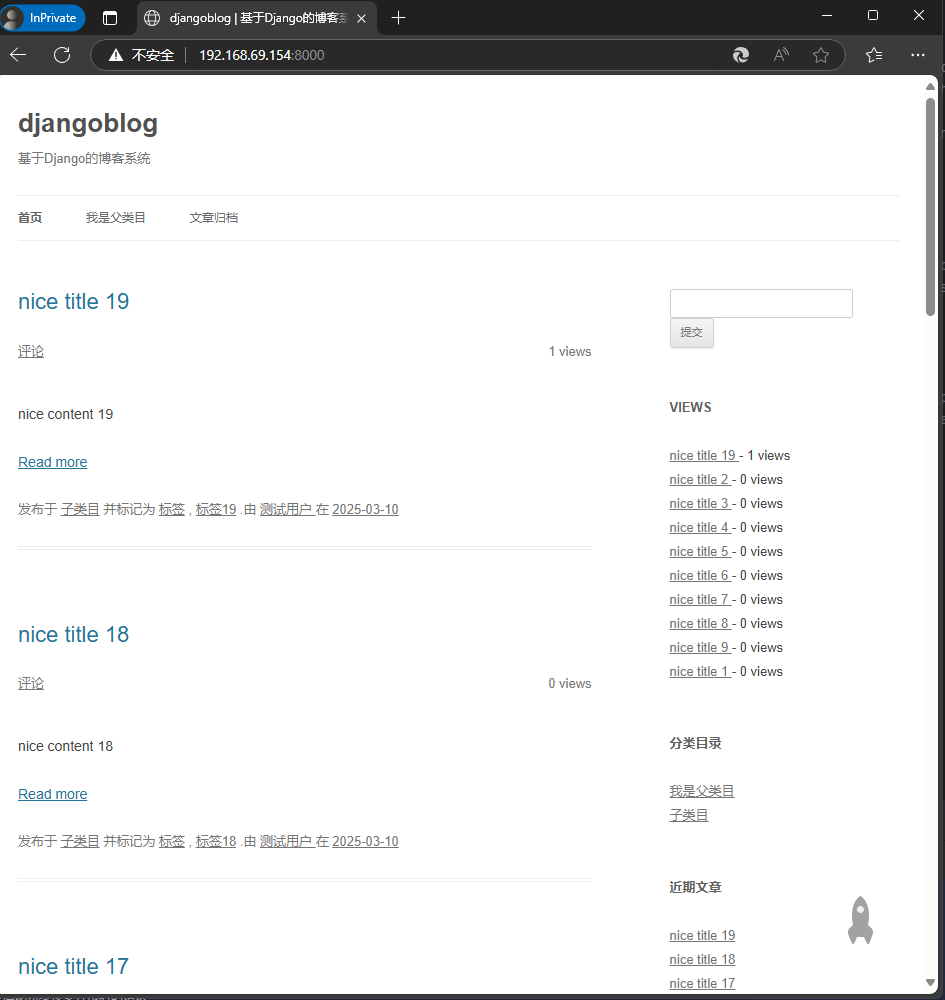Click 测试用户 author link in post 19 footer

point(286,510)
